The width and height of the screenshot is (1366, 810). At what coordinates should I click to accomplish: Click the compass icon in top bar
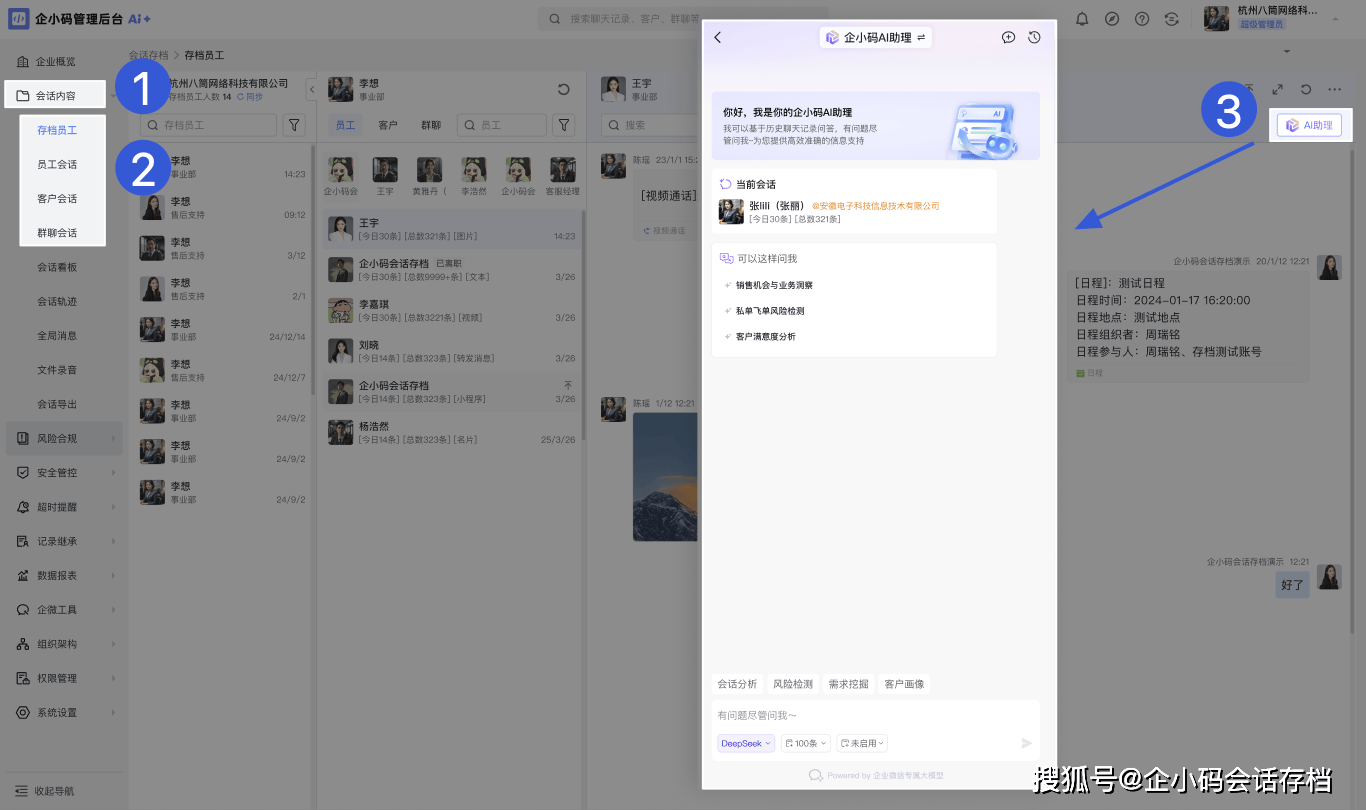coord(1112,19)
